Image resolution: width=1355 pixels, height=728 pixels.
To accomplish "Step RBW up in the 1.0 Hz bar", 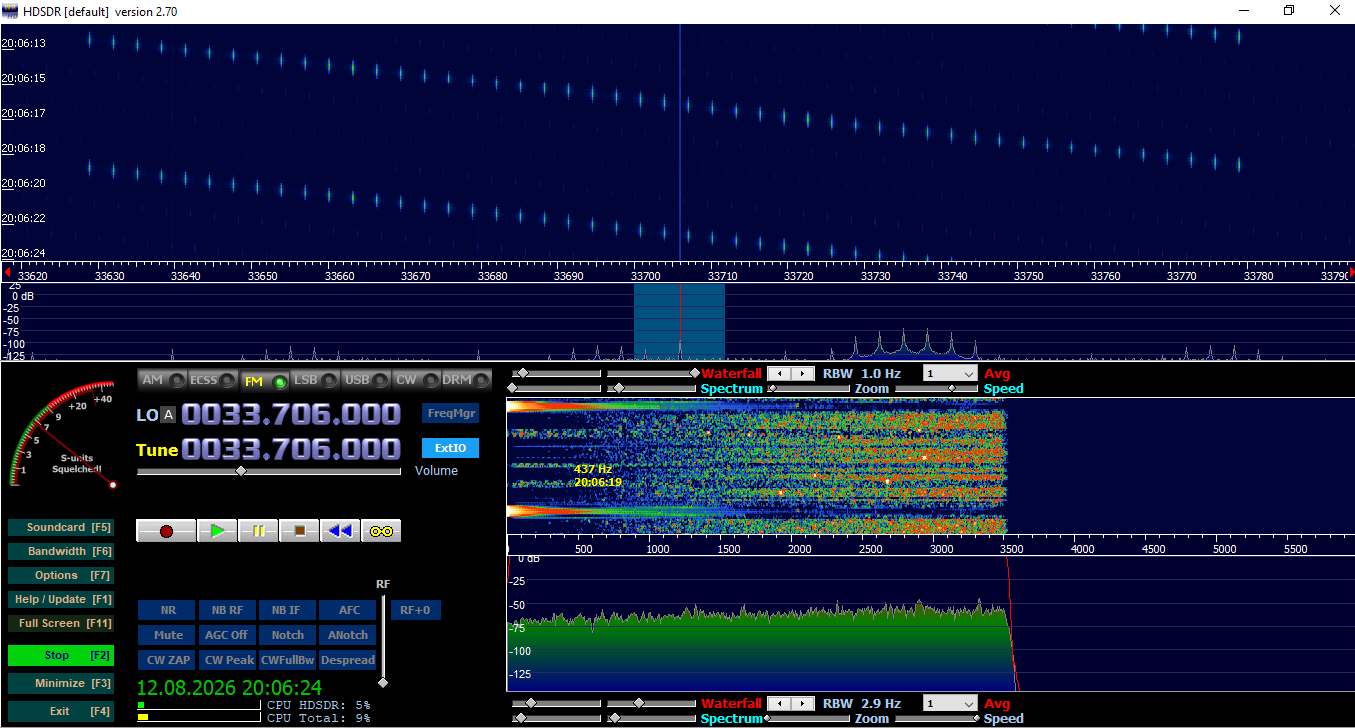I will 802,373.
